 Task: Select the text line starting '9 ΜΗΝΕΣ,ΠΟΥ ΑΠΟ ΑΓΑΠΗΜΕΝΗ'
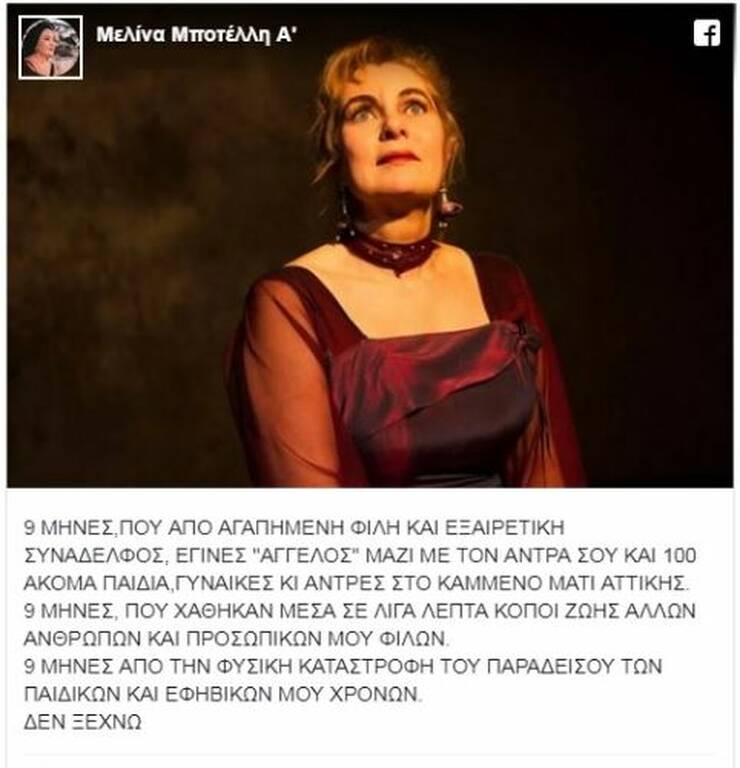[294, 528]
